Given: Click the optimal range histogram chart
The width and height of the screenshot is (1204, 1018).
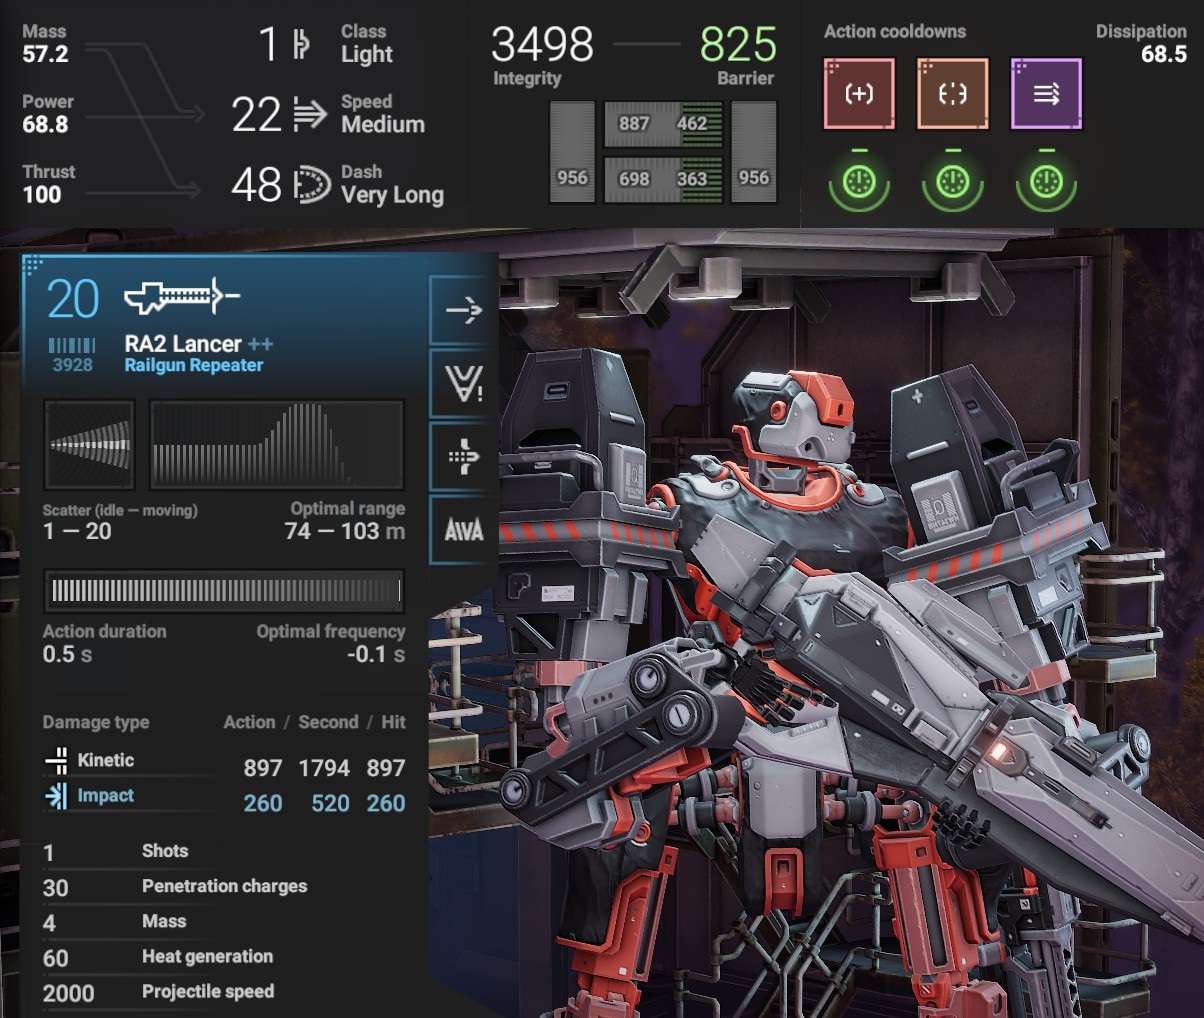Looking at the screenshot, I should [277, 445].
